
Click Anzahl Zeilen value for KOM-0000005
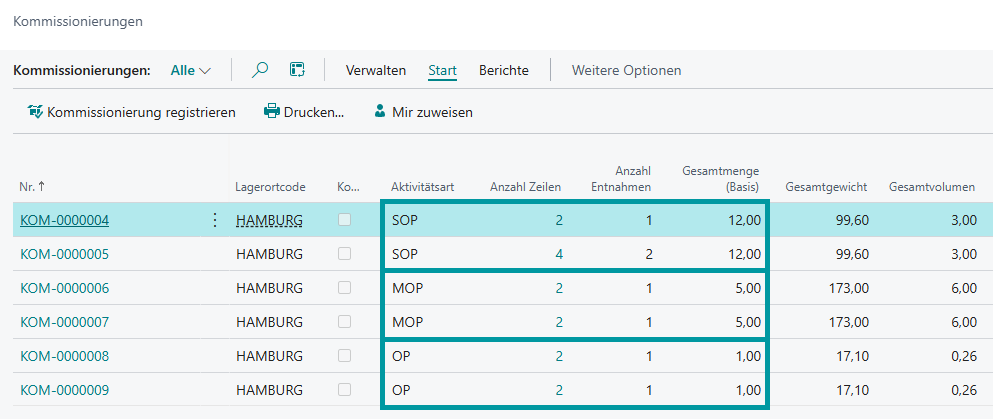[558, 254]
